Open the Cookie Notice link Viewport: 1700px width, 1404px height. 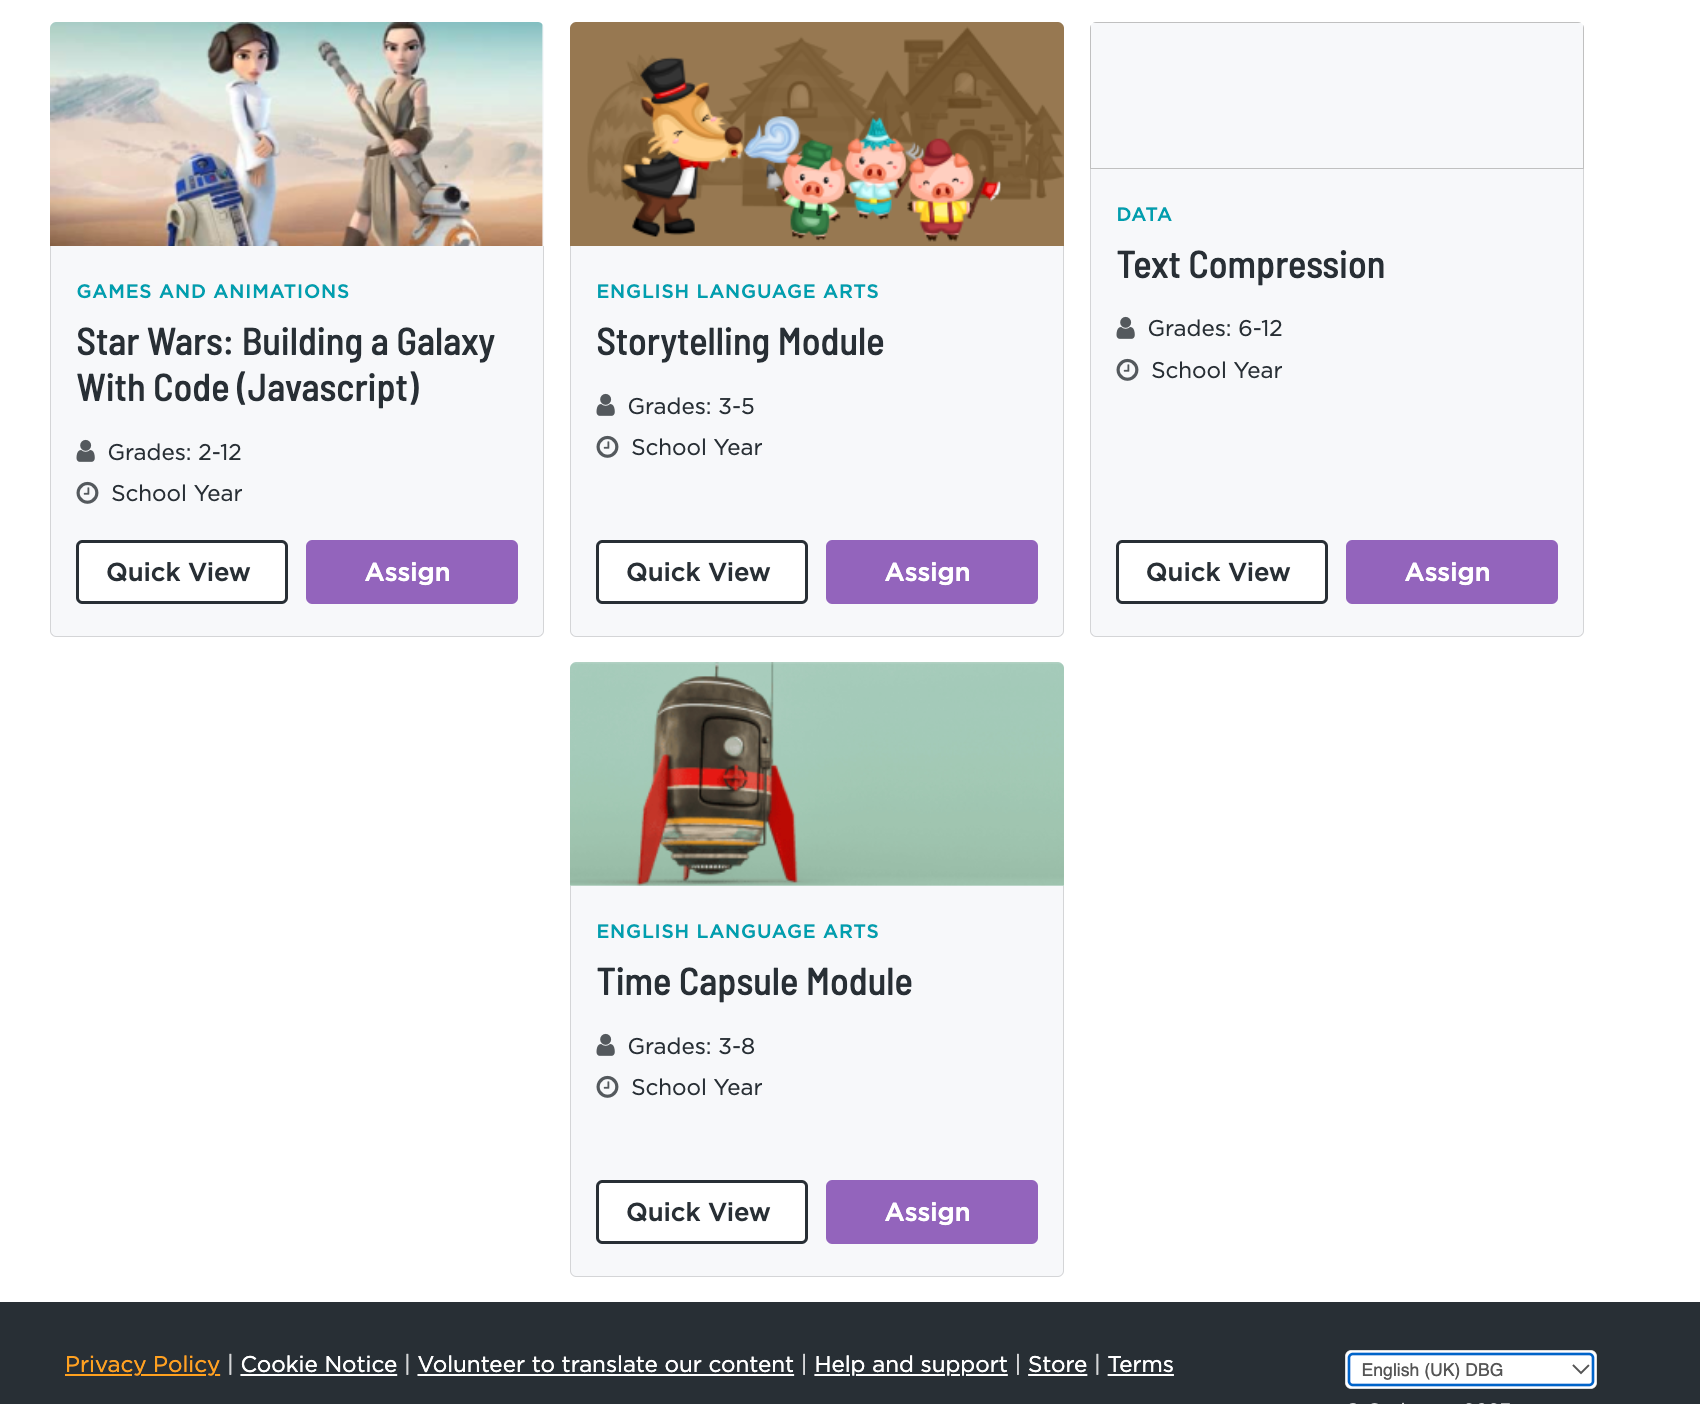click(319, 1364)
